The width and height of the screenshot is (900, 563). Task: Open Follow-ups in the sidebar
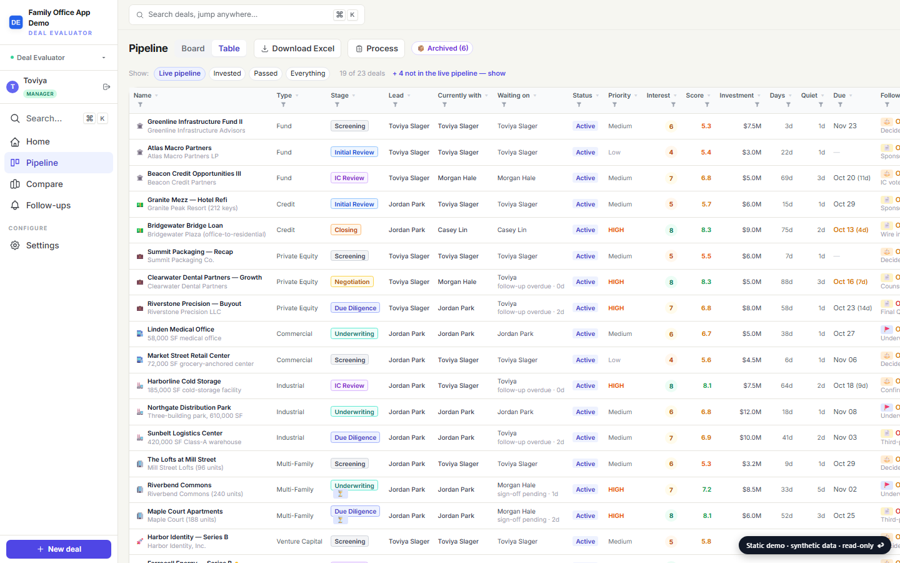(x=59, y=205)
